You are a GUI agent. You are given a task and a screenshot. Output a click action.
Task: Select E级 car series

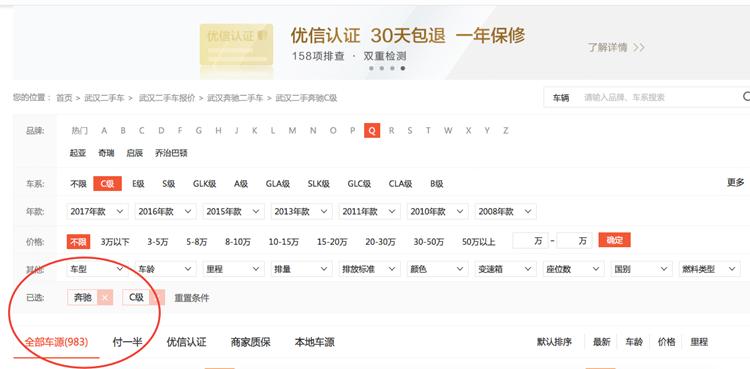(138, 183)
